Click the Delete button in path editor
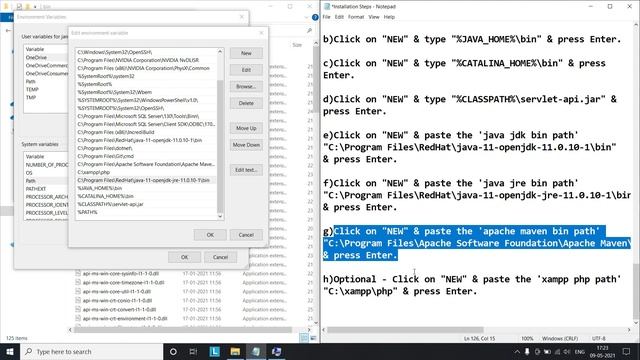The image size is (640, 360). [246, 103]
